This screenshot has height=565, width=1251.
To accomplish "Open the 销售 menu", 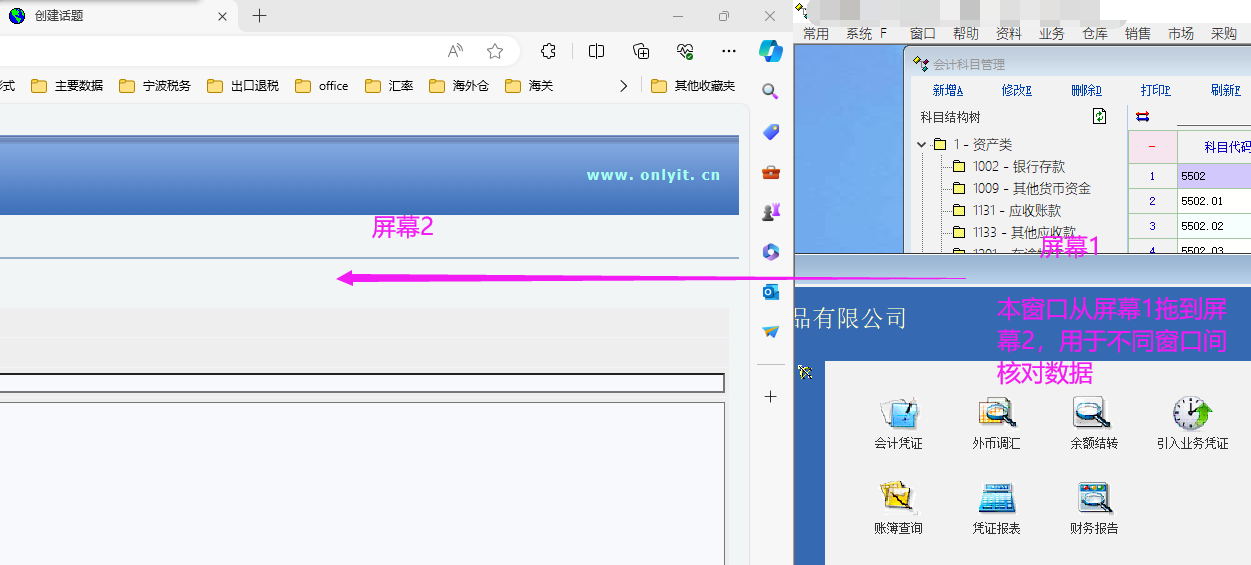I will pos(1137,34).
